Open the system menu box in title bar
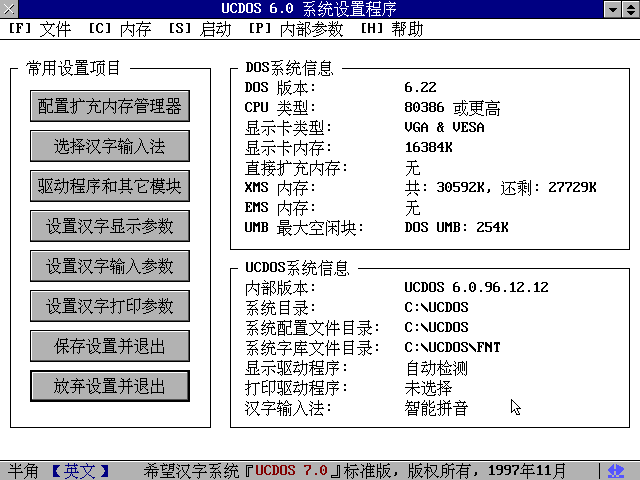The image size is (640, 480). [10, 10]
